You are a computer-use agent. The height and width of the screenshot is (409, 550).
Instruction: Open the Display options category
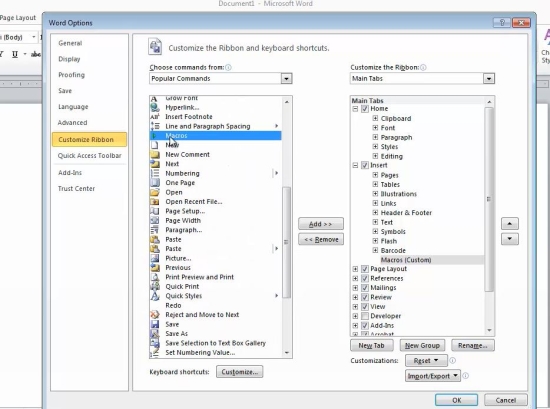[69, 59]
